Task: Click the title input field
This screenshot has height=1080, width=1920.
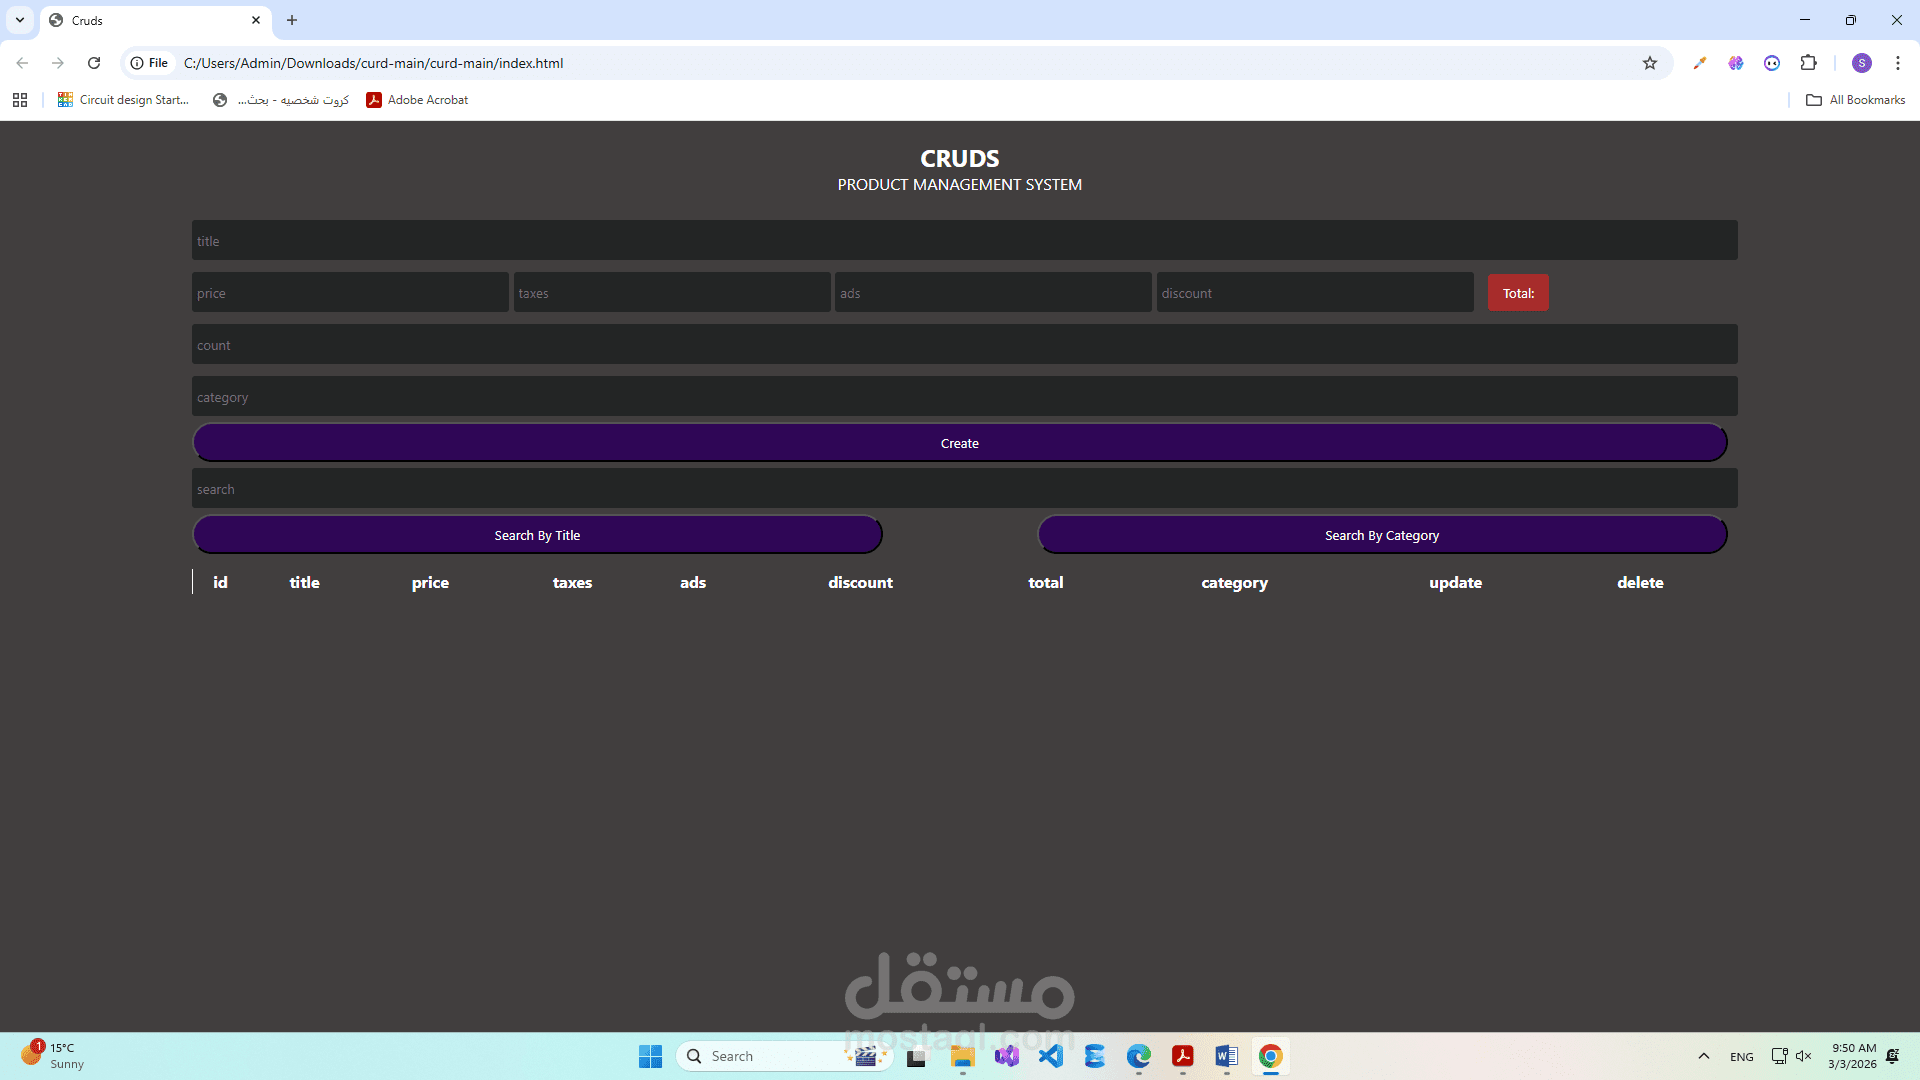Action: (960, 240)
